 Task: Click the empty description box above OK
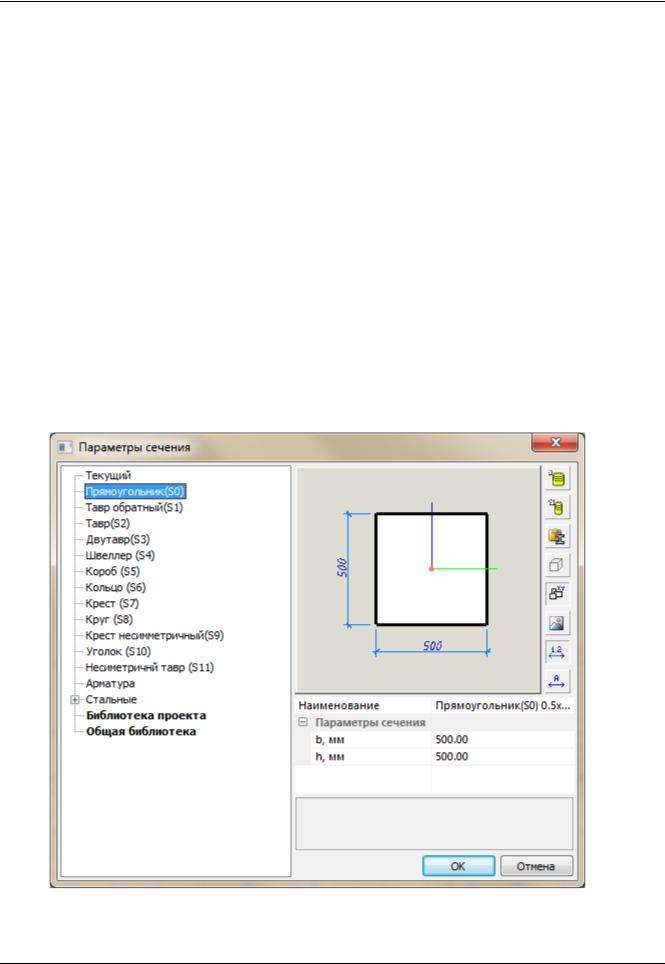click(x=435, y=824)
